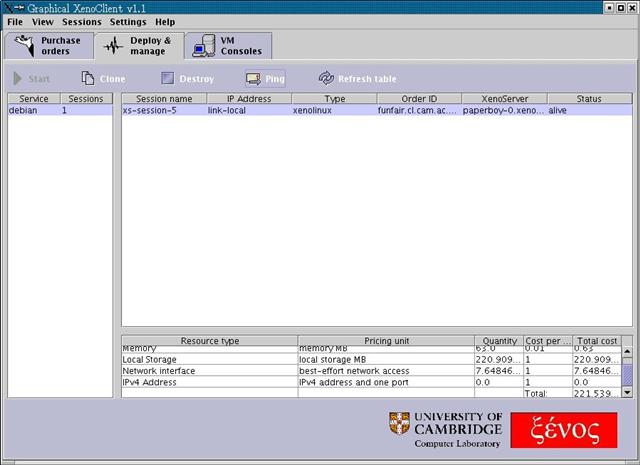Viewport: 640px width, 465px height.
Task: Click the Start session icon
Action: tap(18, 78)
